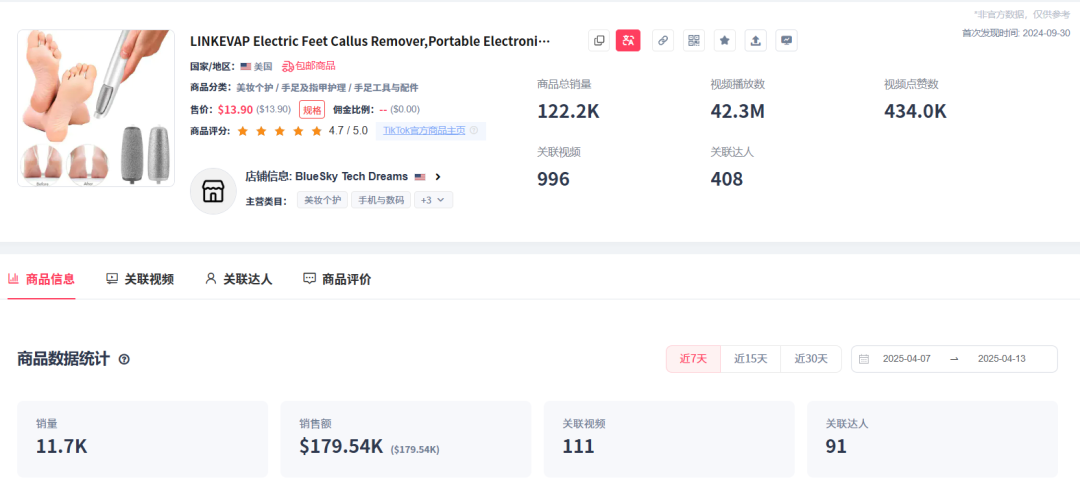Switch to the 关联视频 tab

click(140, 279)
